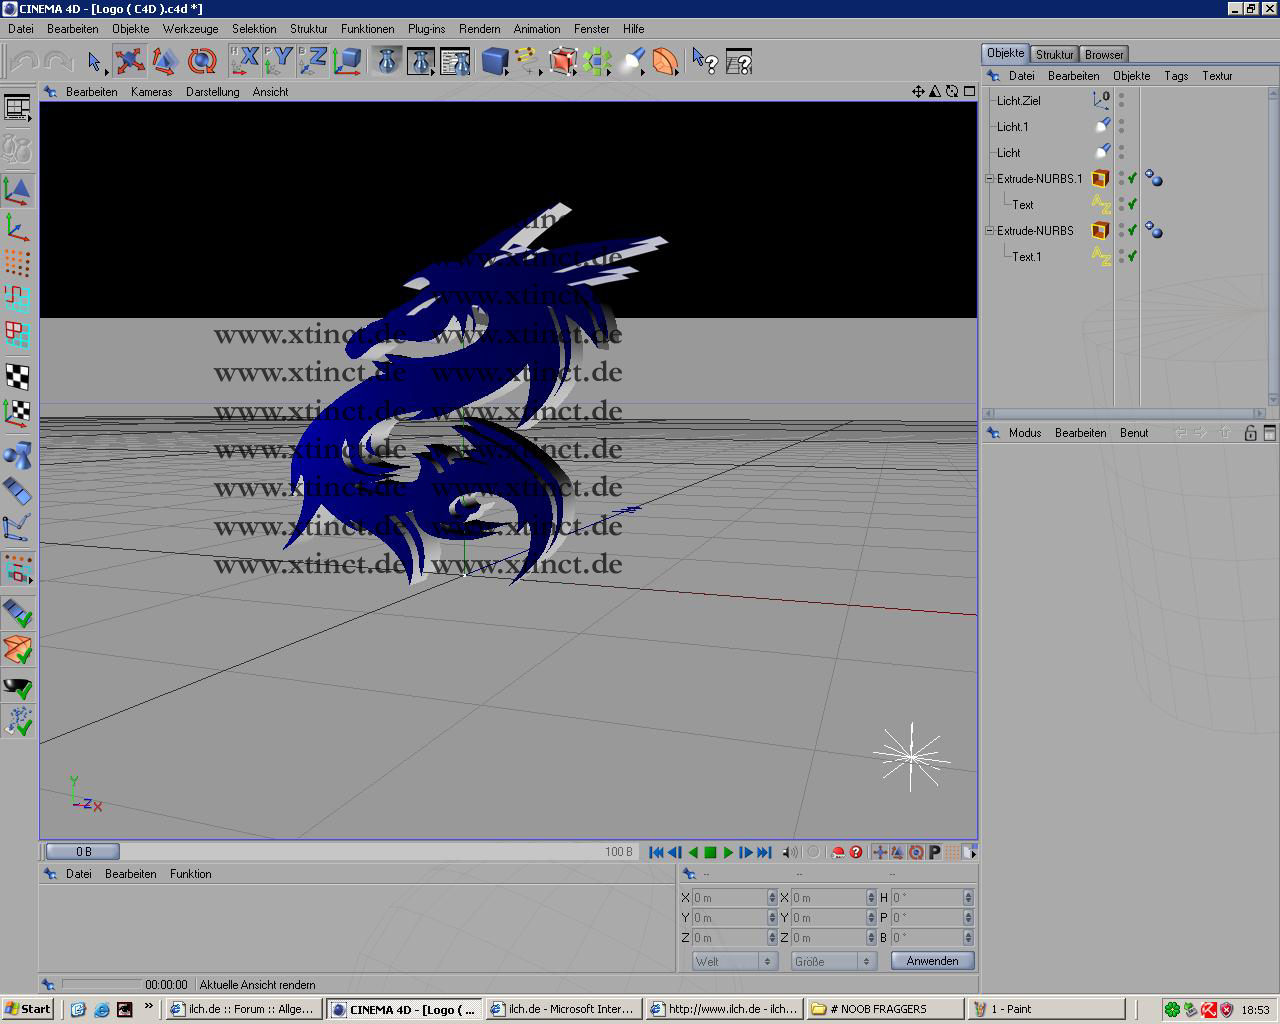Open Start menu
This screenshot has width=1280, height=1024.
27,1009
